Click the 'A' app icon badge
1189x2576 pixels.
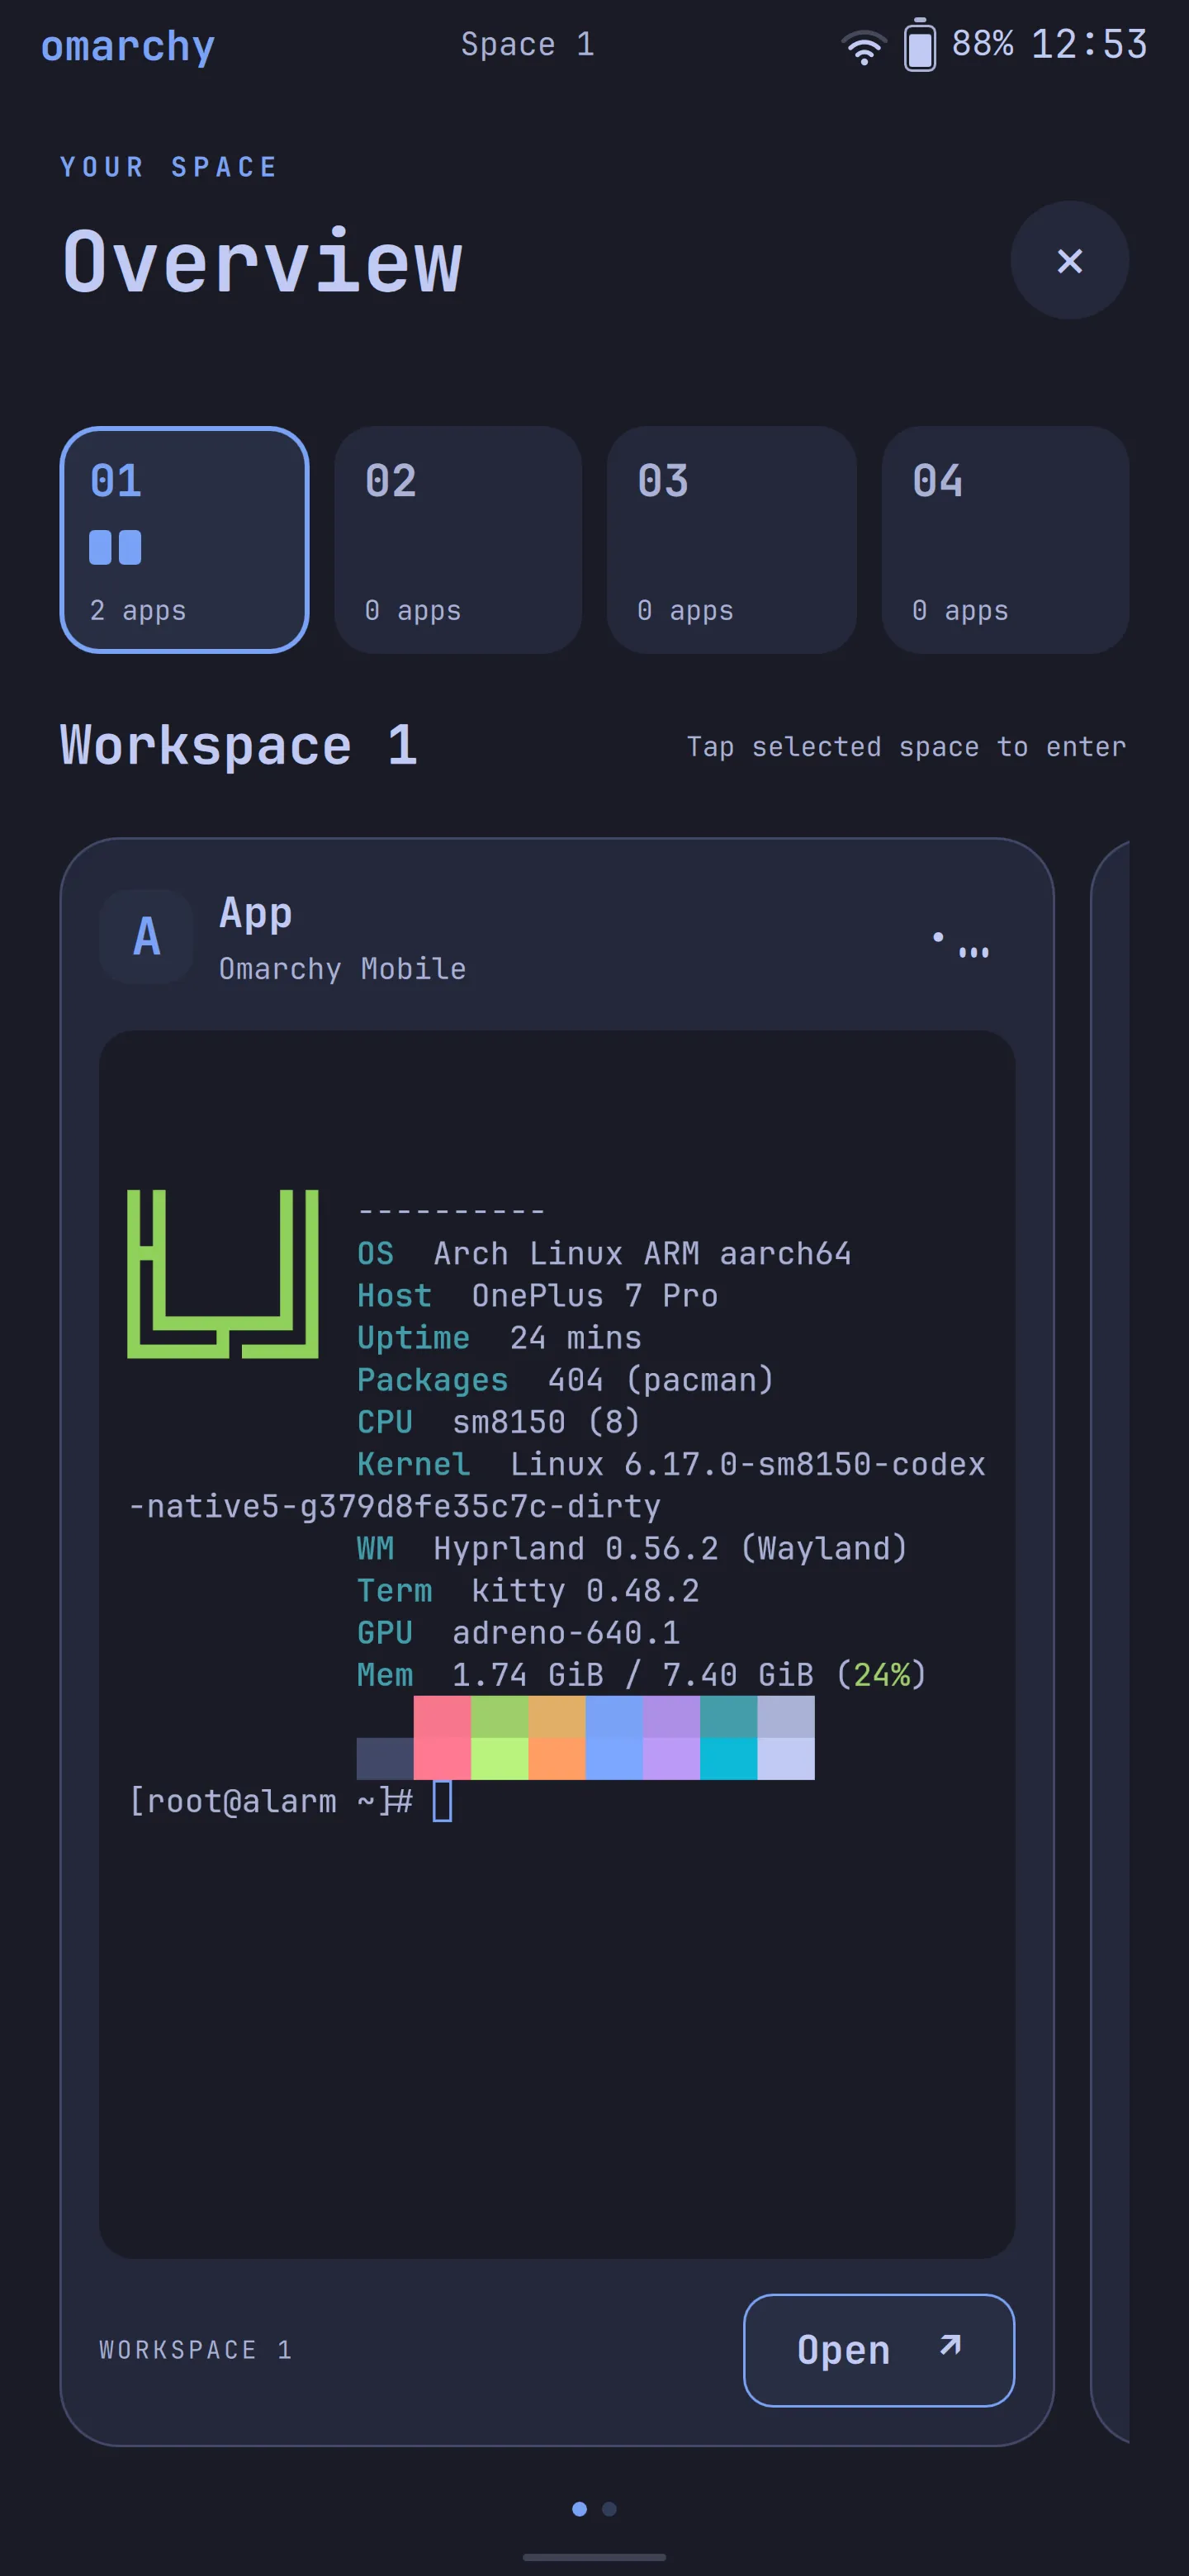146,937
